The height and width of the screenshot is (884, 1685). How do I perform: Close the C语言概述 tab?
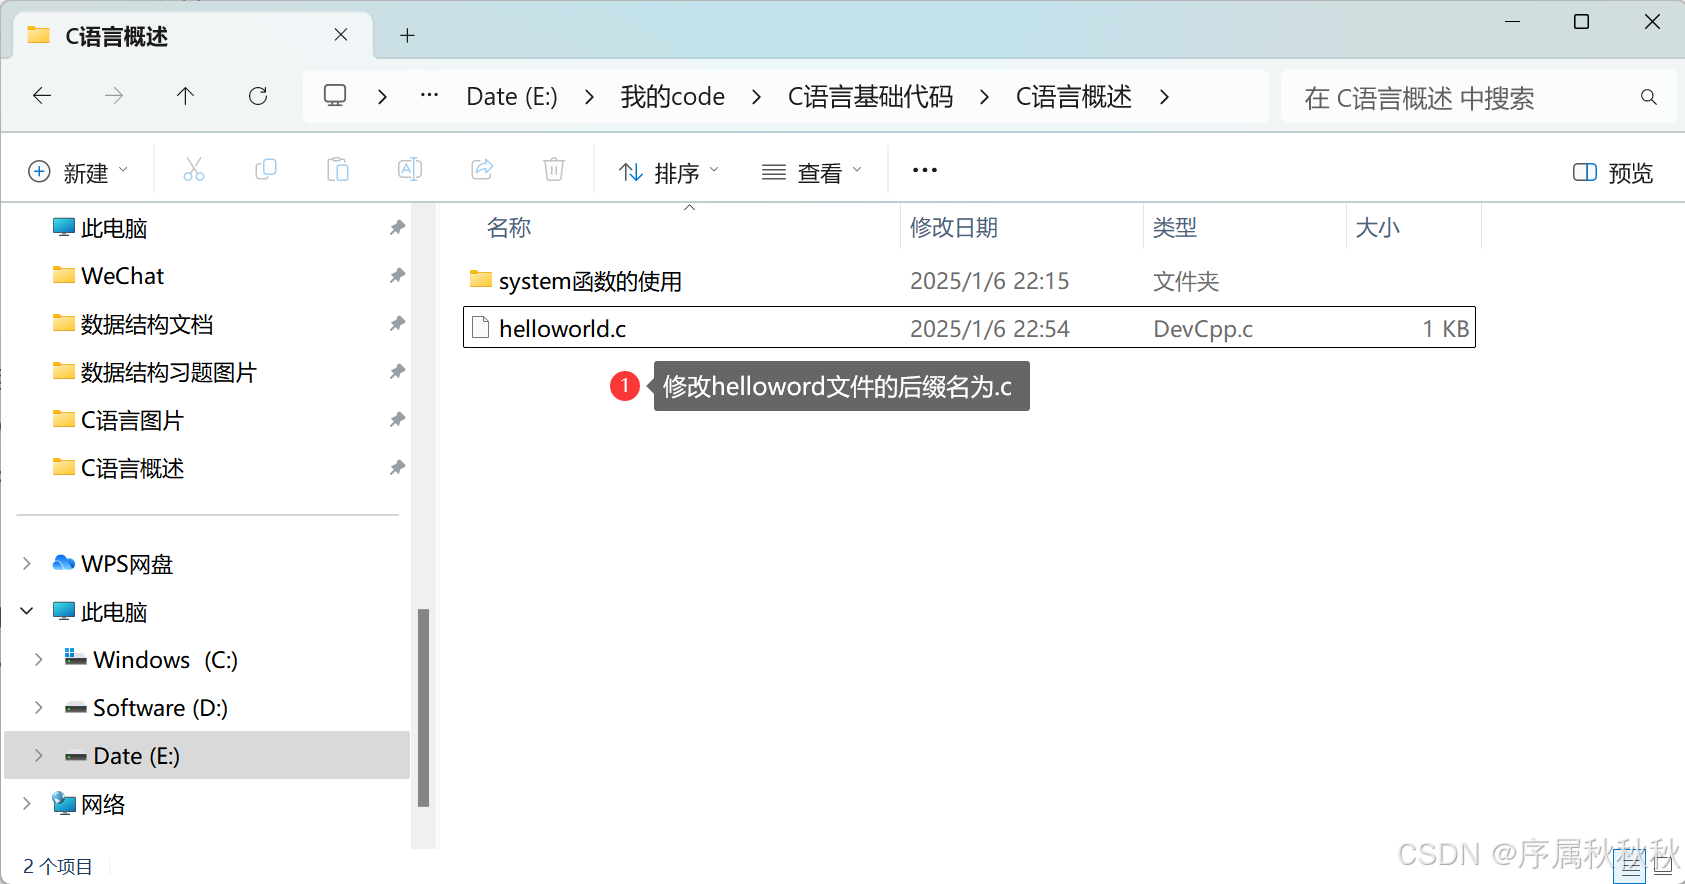click(341, 35)
